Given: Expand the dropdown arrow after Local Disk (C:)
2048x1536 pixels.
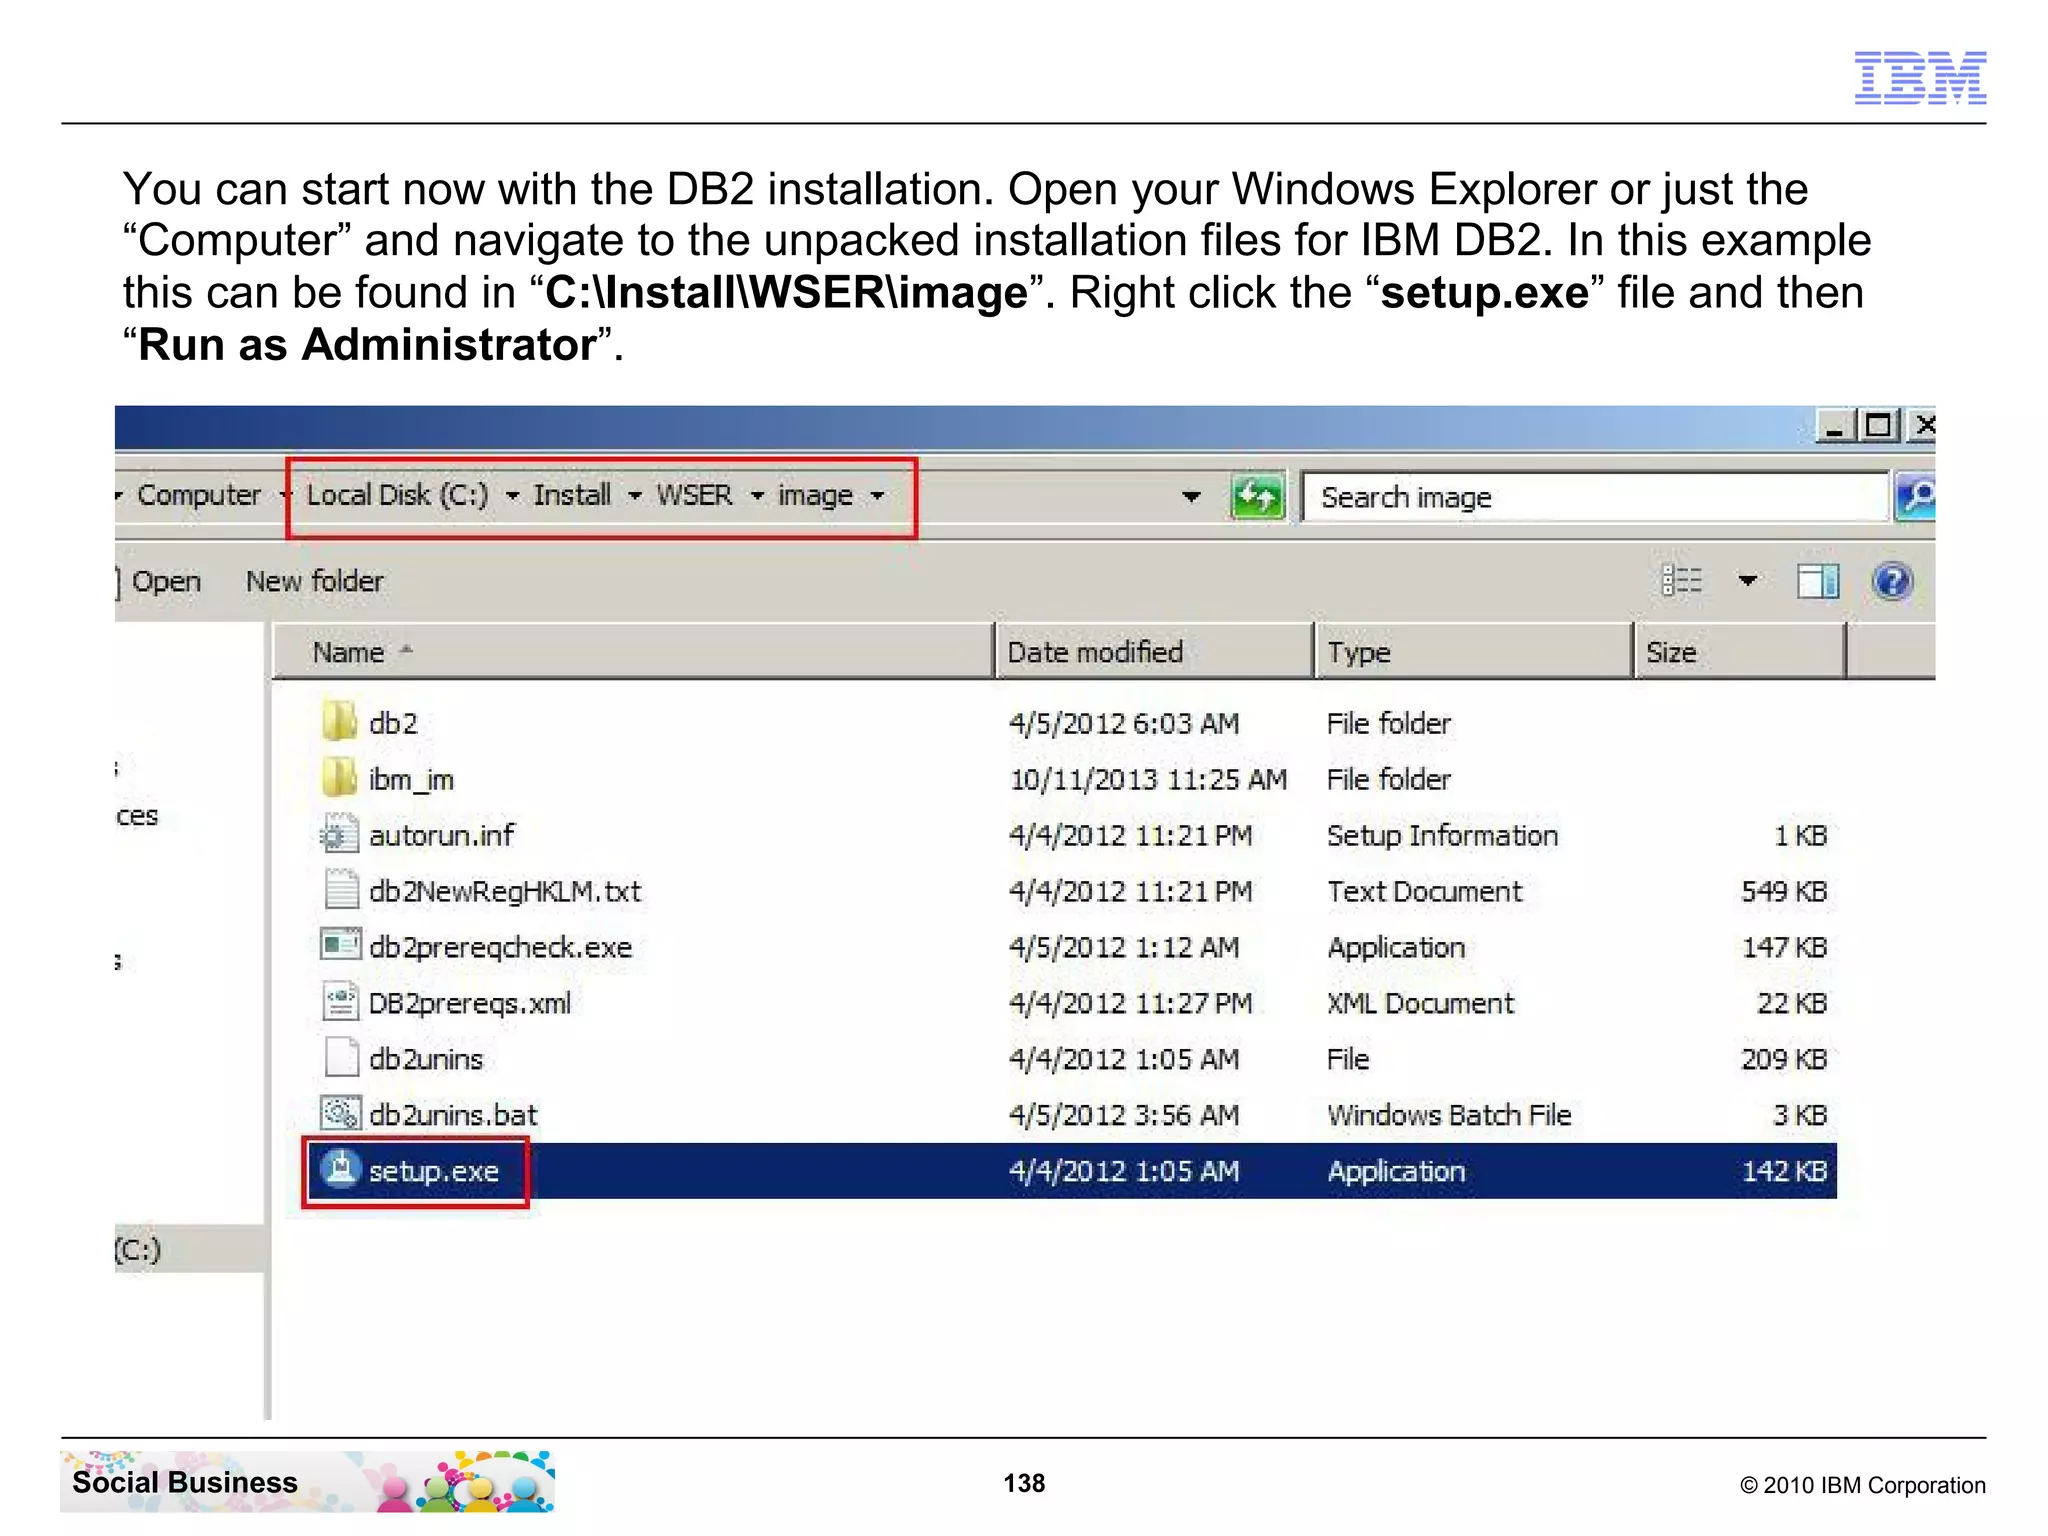Looking at the screenshot, I should point(512,496).
